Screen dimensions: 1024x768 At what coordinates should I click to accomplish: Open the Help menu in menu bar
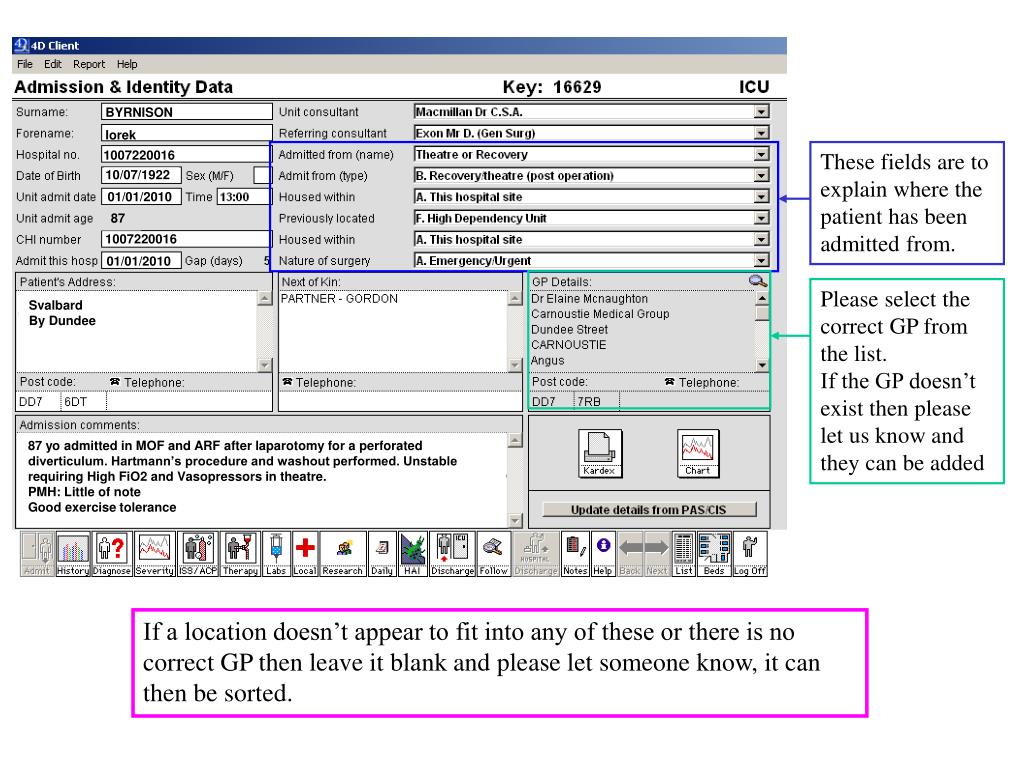[x=127, y=64]
